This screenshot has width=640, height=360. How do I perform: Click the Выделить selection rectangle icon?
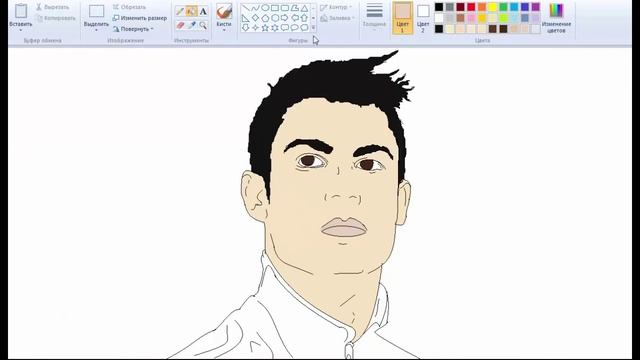[x=96, y=11]
